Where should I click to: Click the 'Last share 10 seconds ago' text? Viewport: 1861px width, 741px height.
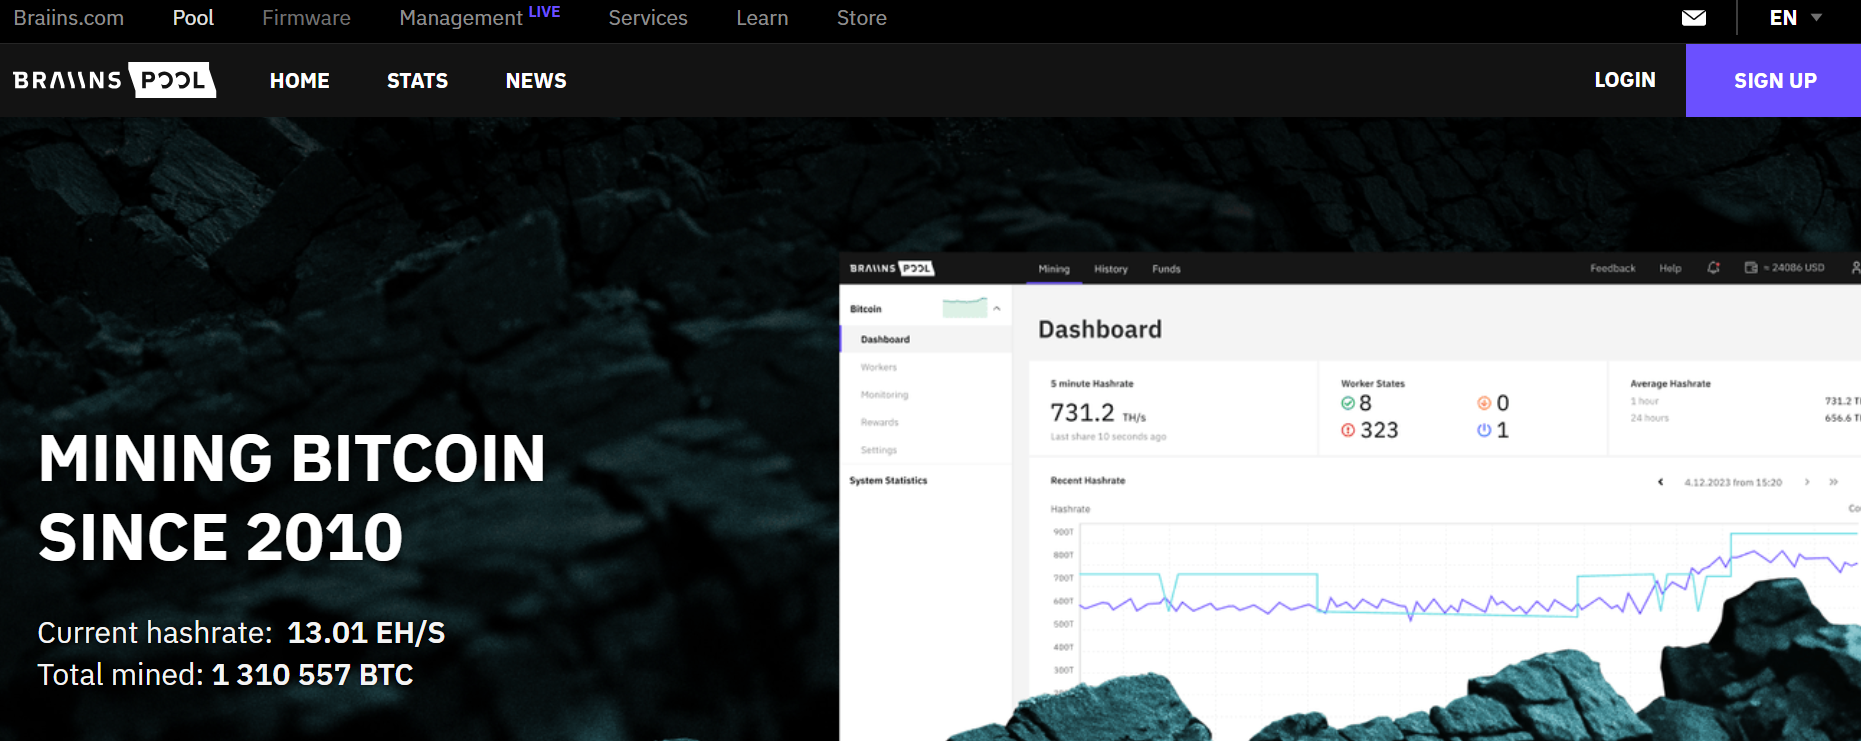click(x=1108, y=437)
